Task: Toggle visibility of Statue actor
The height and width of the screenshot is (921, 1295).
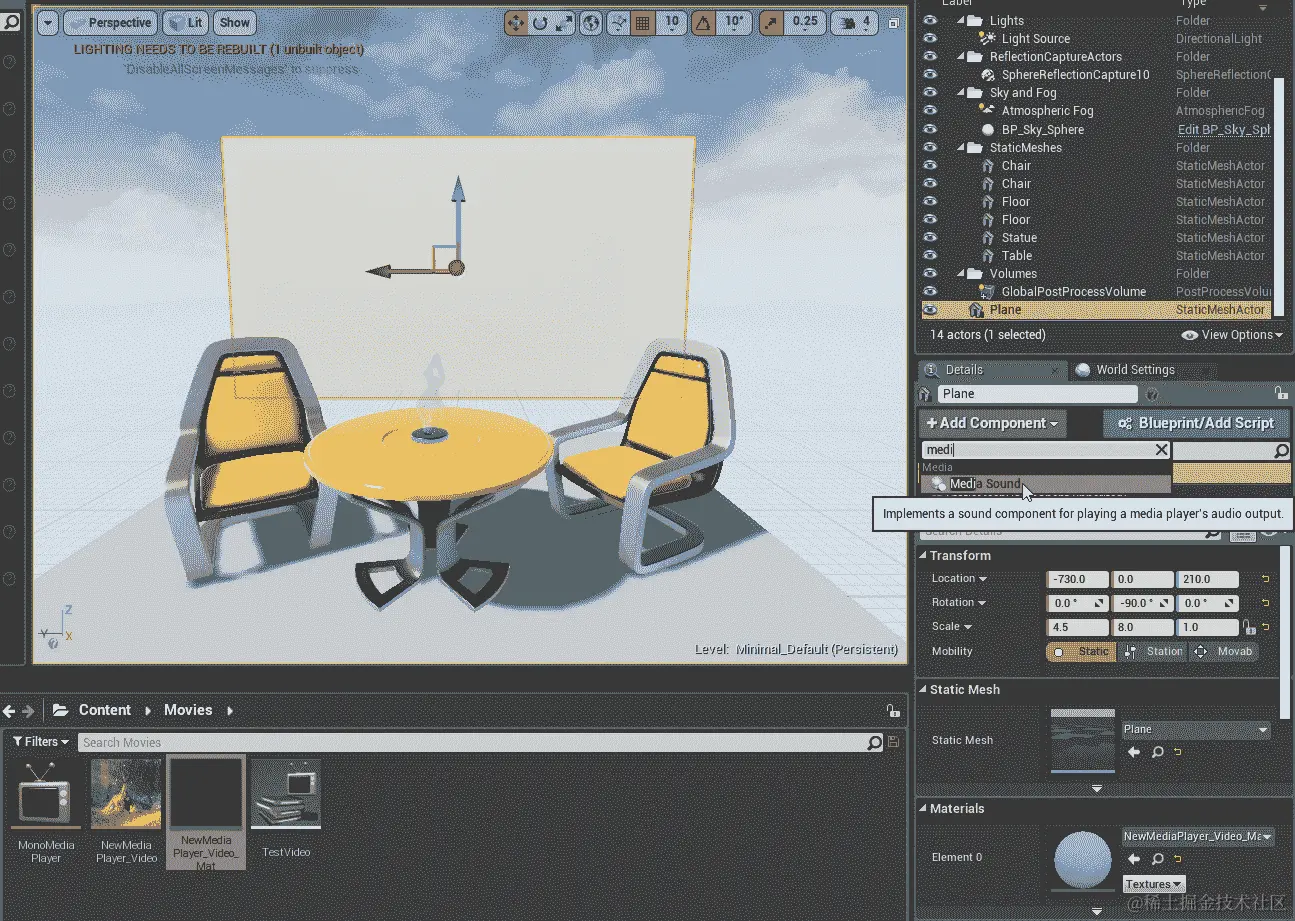Action: [x=930, y=237]
